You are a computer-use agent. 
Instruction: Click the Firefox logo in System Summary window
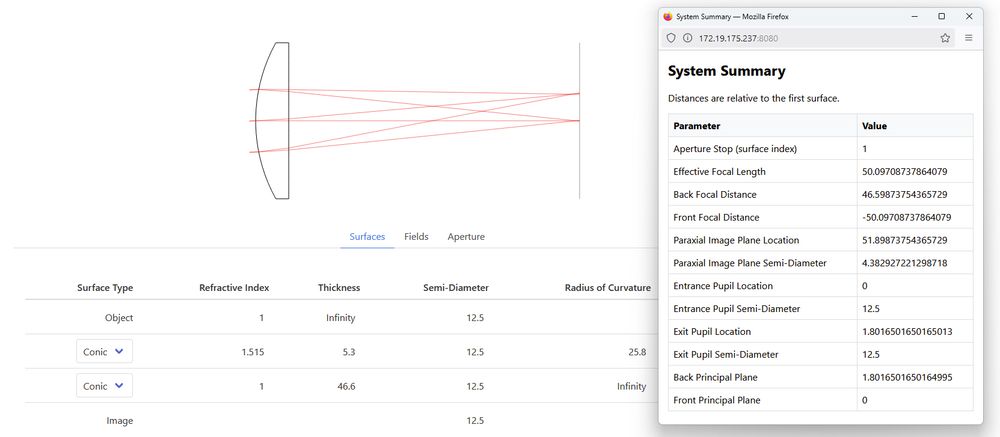668,17
